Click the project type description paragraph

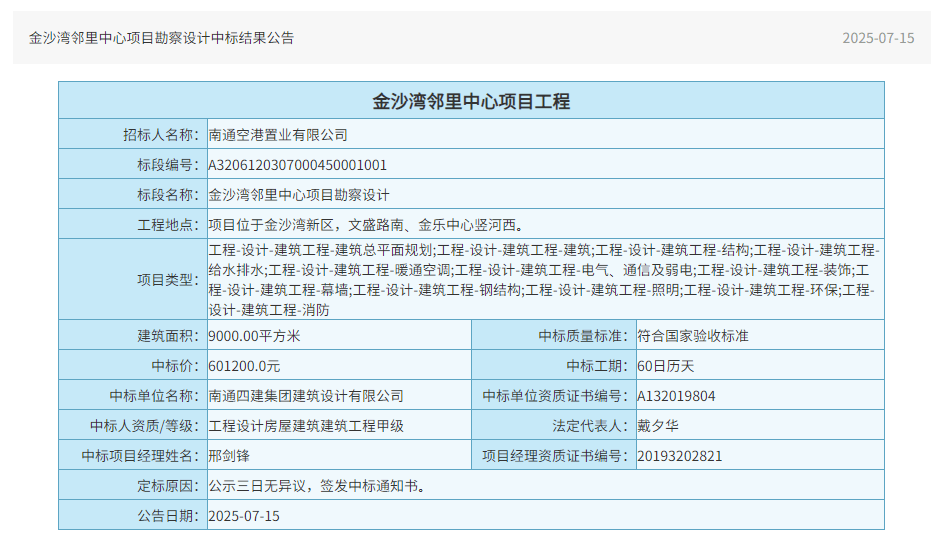[544, 279]
